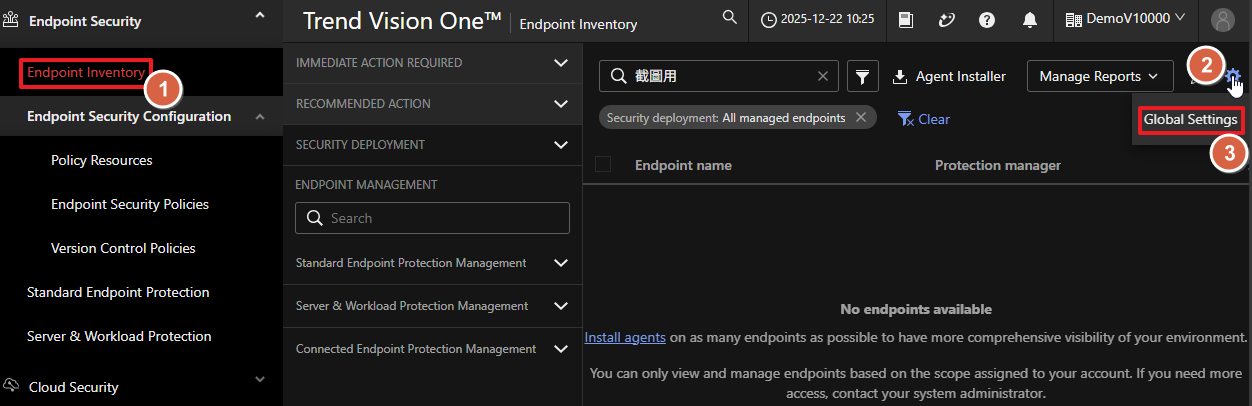Screen dimensions: 1252x406
Task: Clear the endpoint search field text
Action: pyautogui.click(x=822, y=76)
